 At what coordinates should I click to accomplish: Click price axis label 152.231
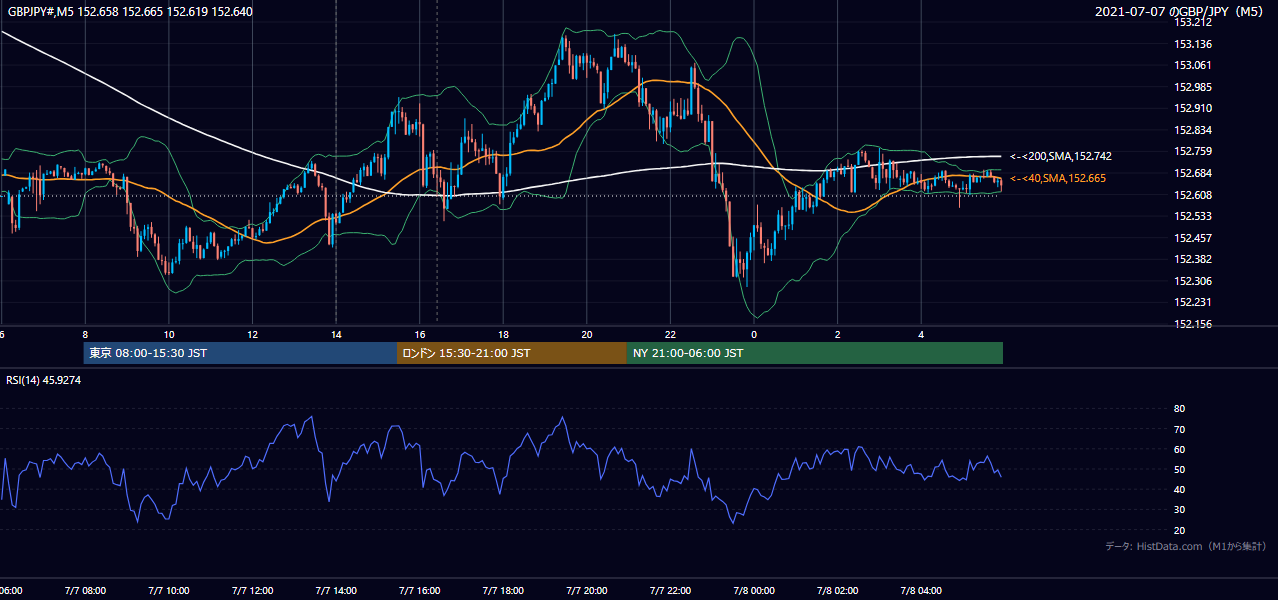click(x=1193, y=302)
